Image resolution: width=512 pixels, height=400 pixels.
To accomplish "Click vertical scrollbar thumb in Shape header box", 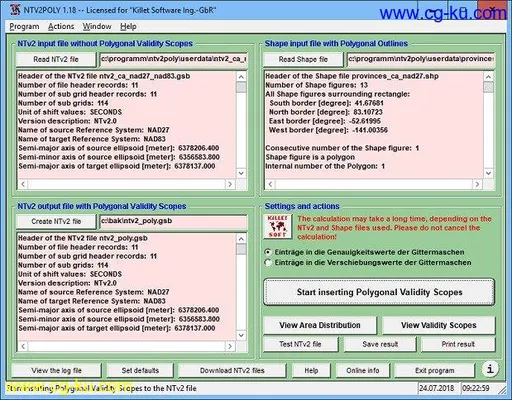I will pos(488,87).
